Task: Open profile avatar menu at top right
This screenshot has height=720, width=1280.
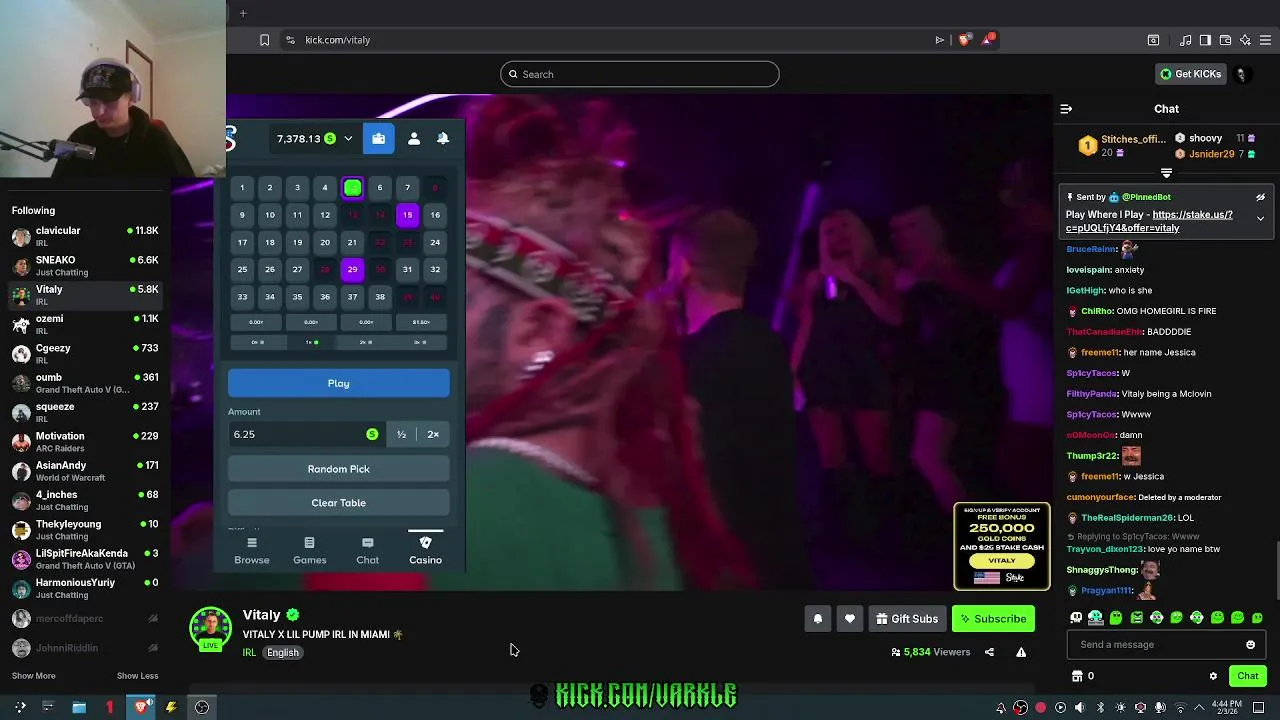Action: (x=1242, y=74)
